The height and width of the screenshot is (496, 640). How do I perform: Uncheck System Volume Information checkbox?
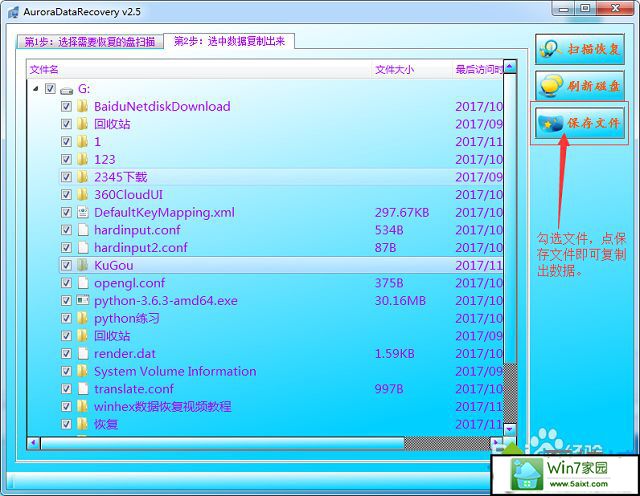click(x=66, y=371)
